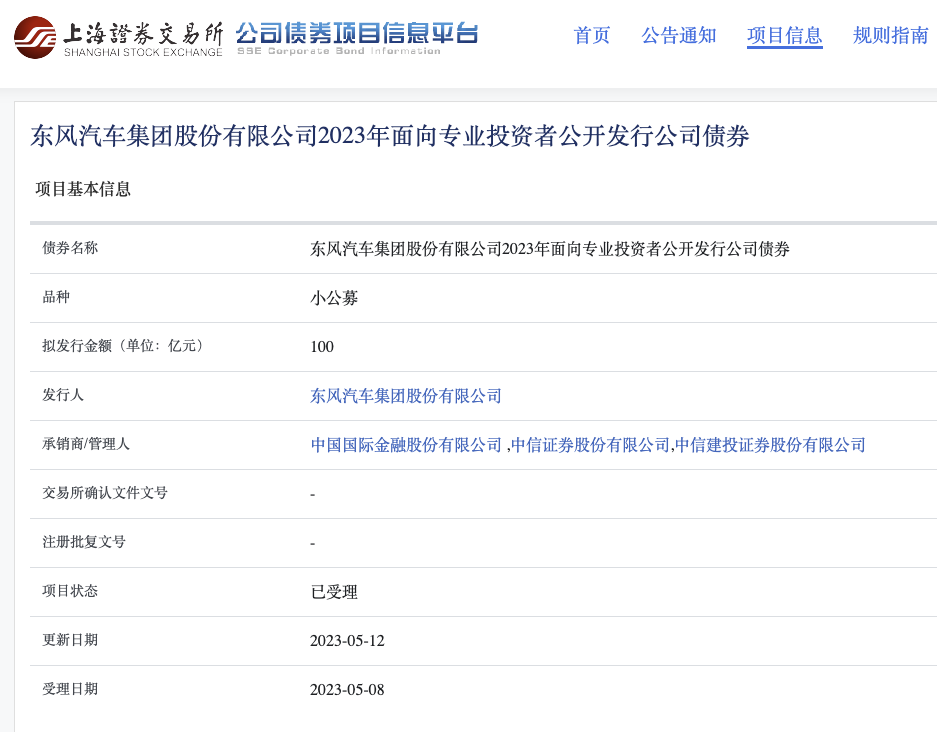
Task: Click the 小公募 value
Action: (x=334, y=298)
